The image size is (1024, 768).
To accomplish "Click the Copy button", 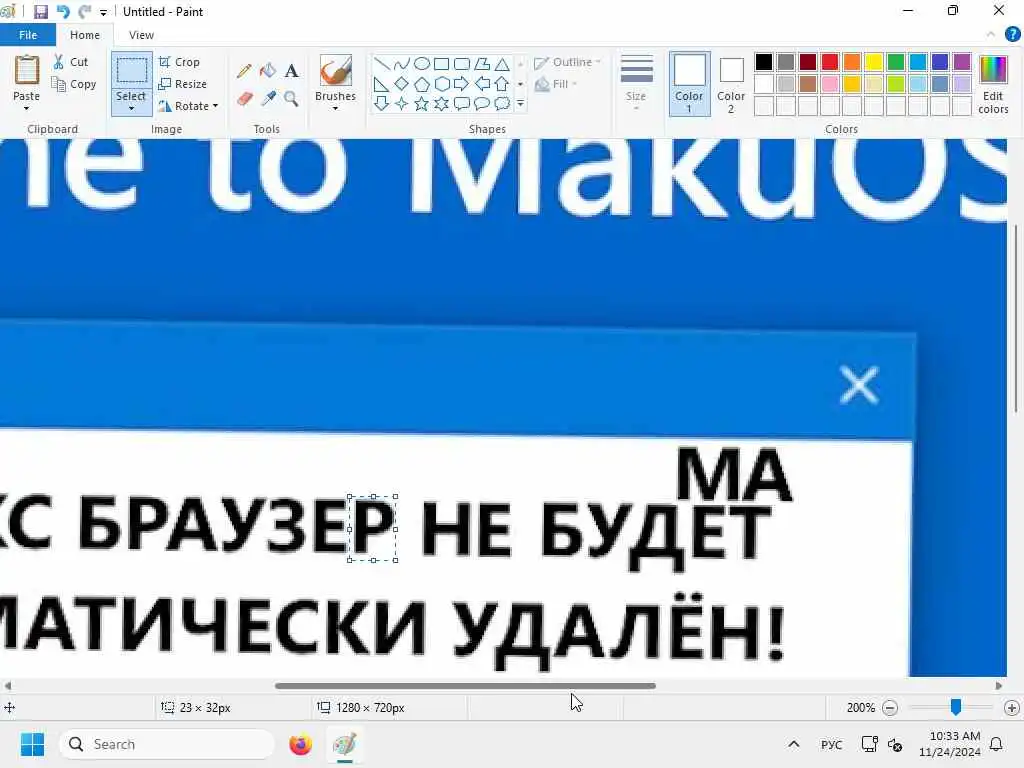I will 74,84.
